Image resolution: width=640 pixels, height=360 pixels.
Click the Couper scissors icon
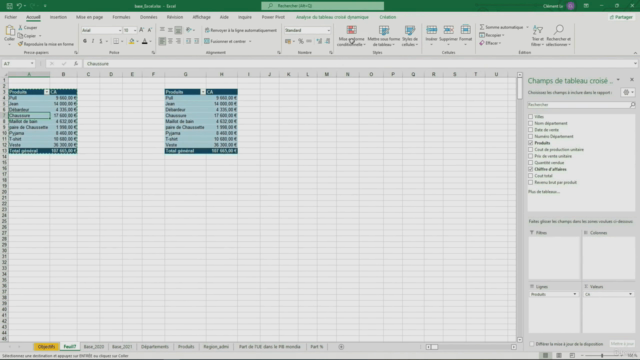[x=20, y=27]
